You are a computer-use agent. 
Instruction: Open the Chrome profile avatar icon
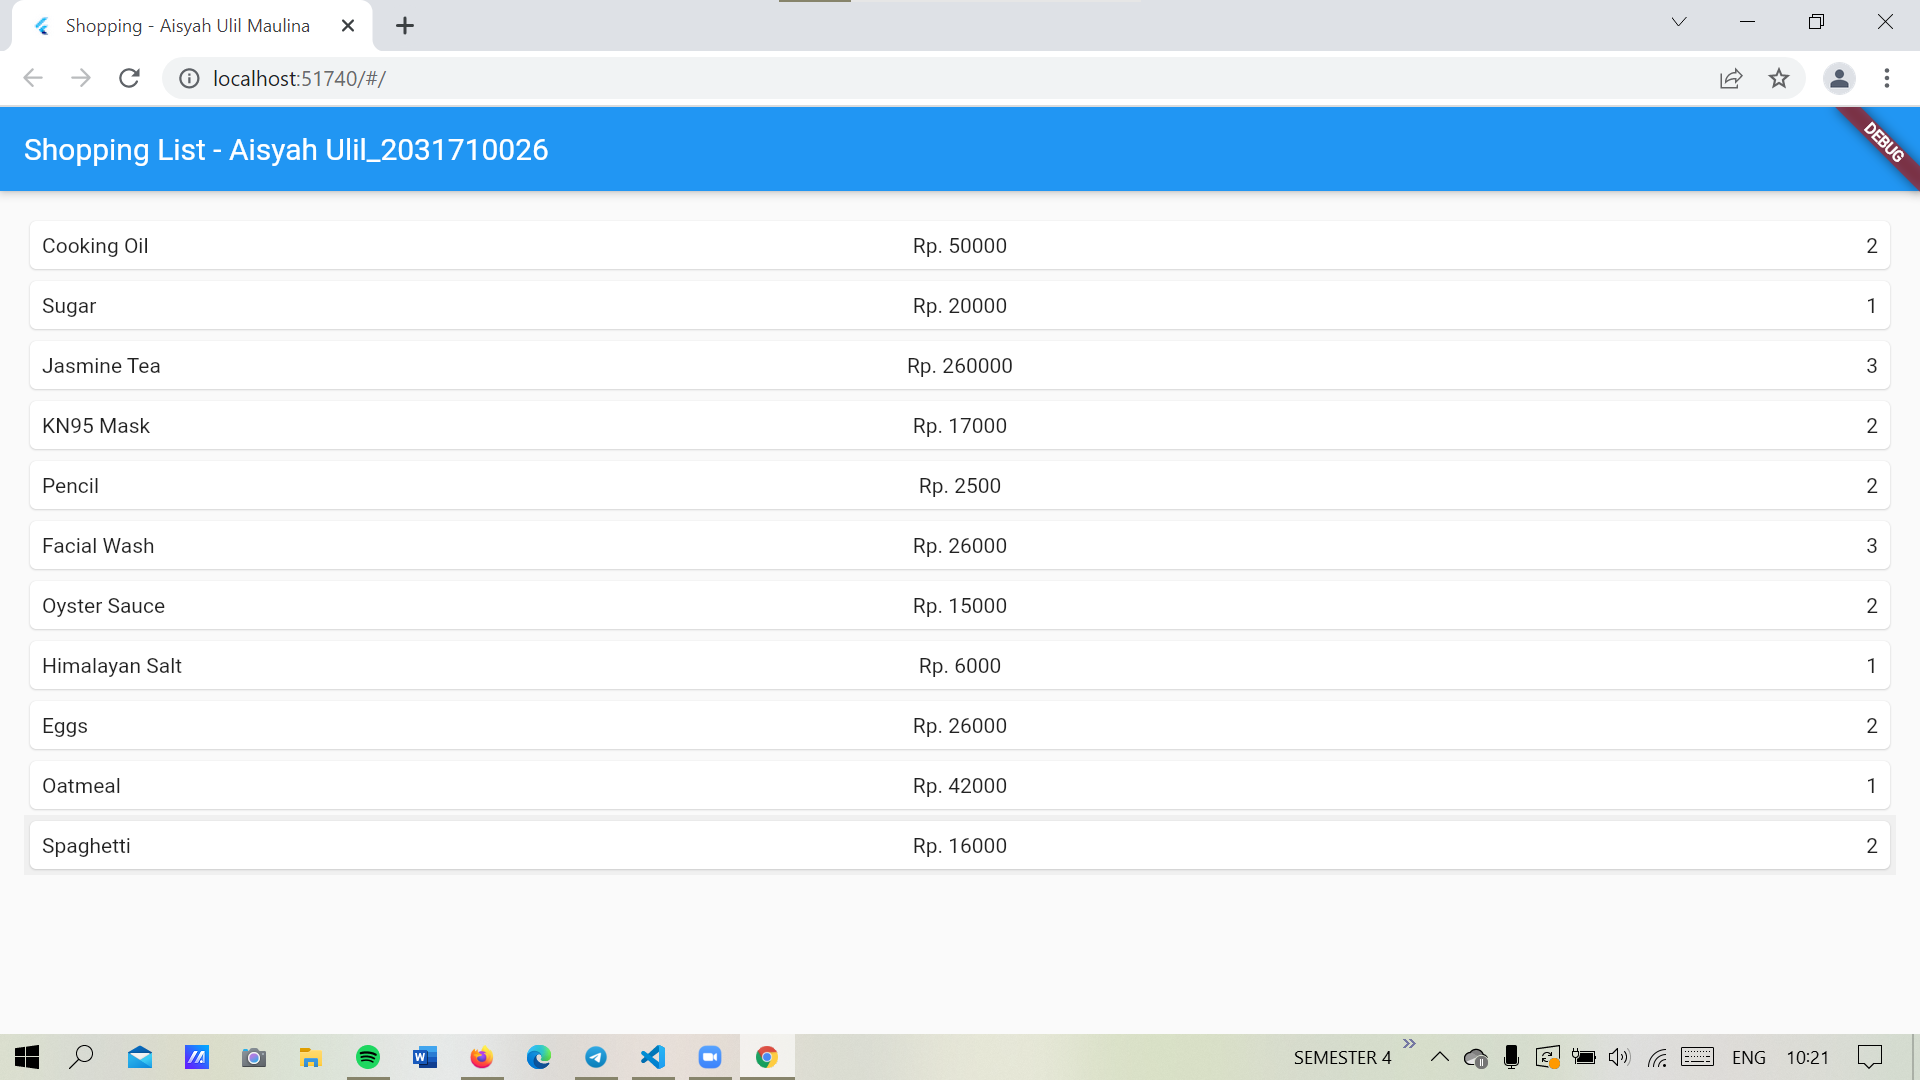pos(1839,78)
